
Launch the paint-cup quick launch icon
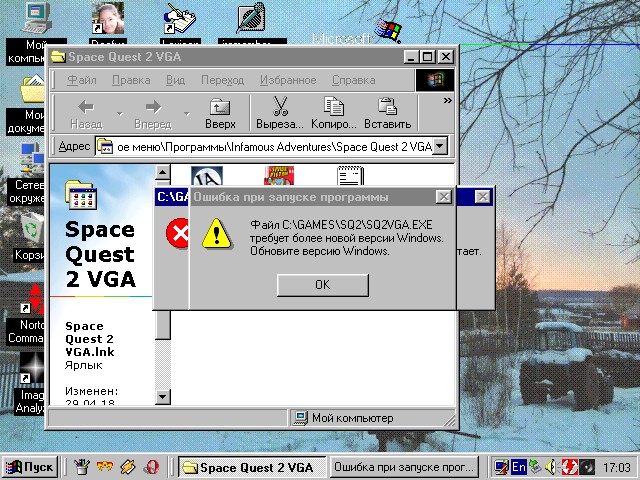point(82,467)
